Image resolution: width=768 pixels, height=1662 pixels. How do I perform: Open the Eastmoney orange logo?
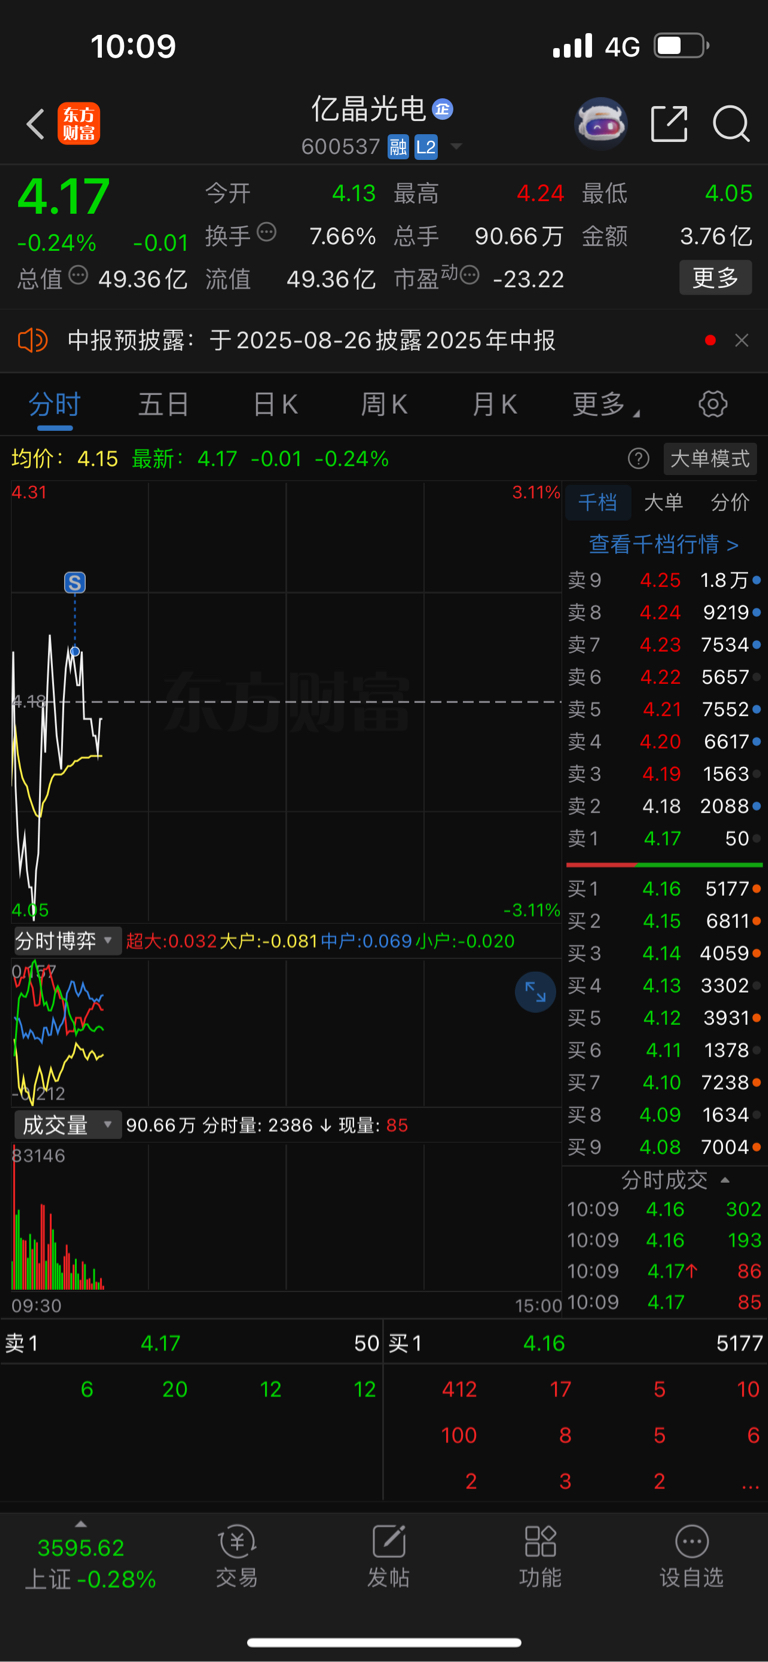click(79, 124)
